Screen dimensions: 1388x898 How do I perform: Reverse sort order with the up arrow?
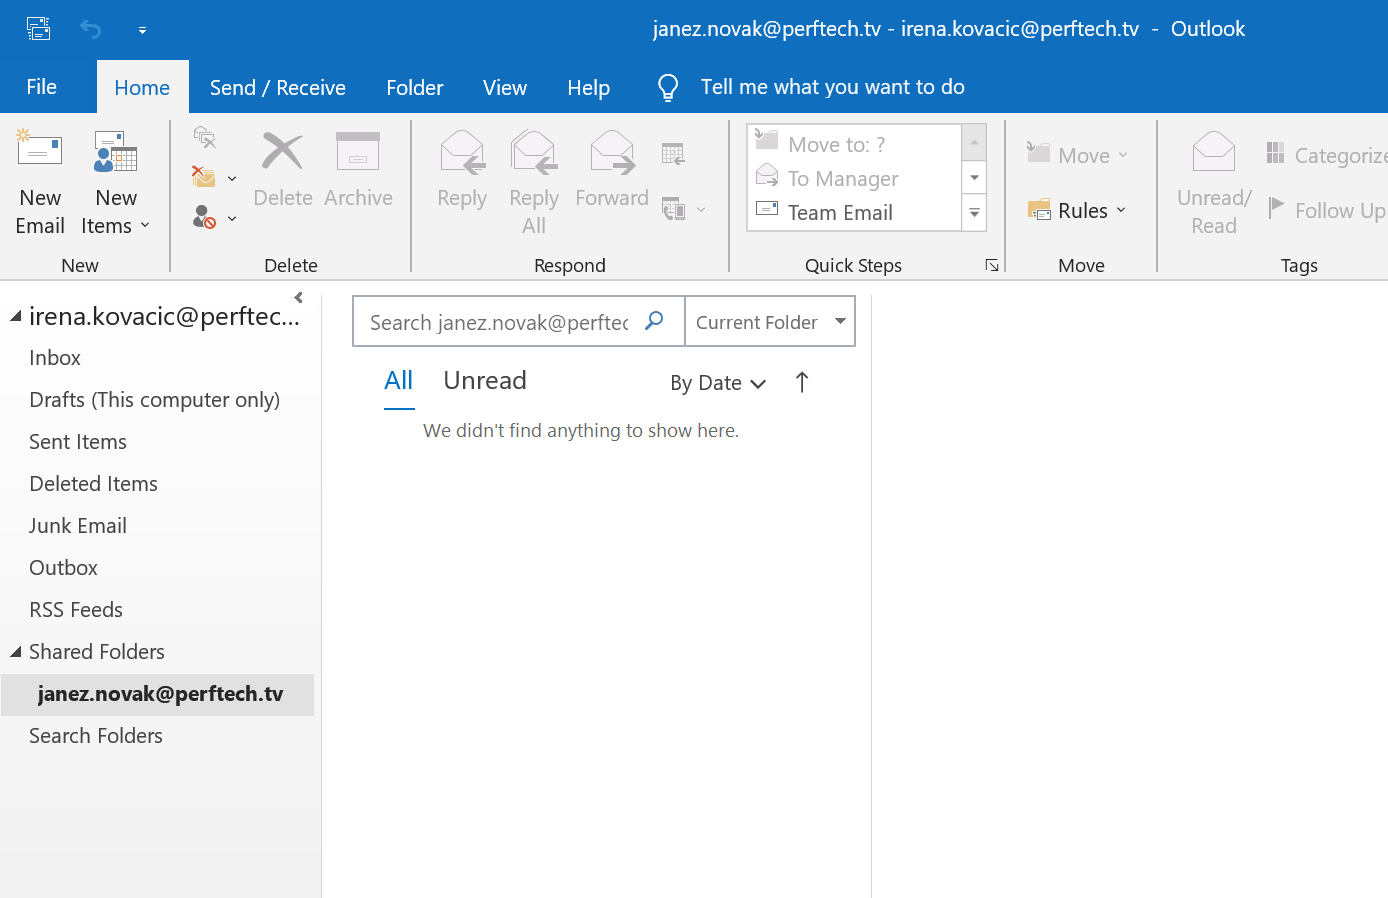[802, 382]
